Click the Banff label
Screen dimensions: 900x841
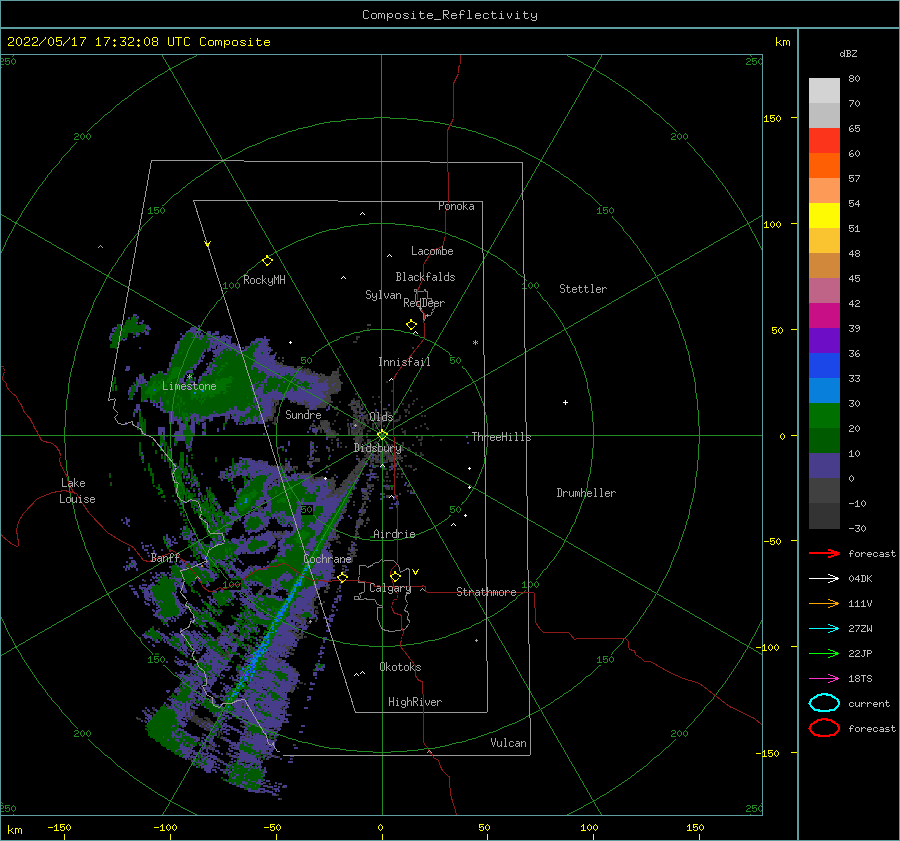click(165, 558)
